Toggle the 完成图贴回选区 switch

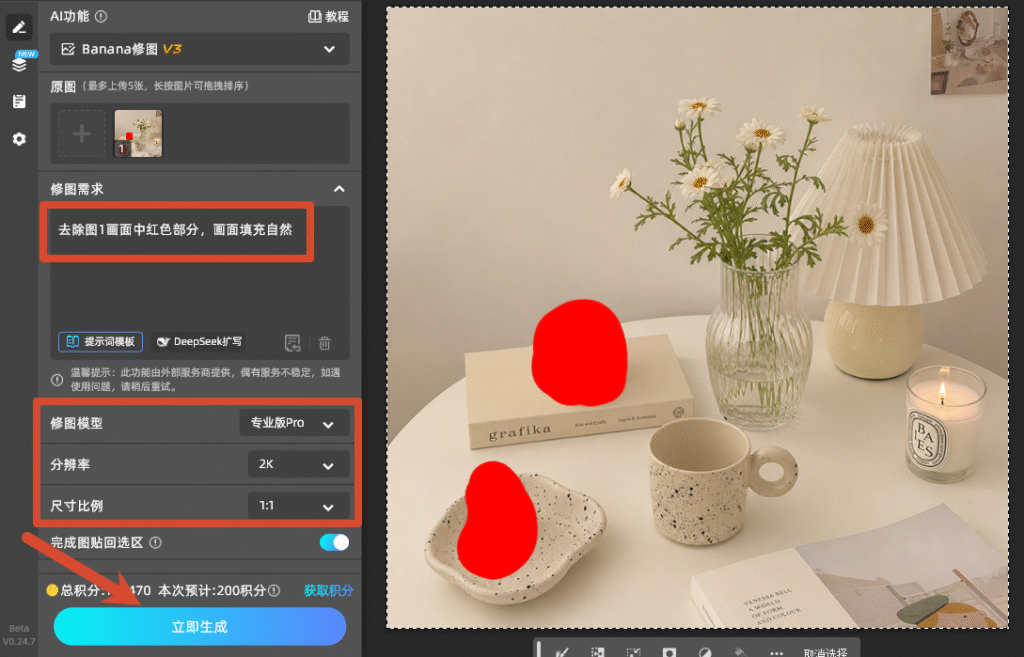tap(334, 542)
